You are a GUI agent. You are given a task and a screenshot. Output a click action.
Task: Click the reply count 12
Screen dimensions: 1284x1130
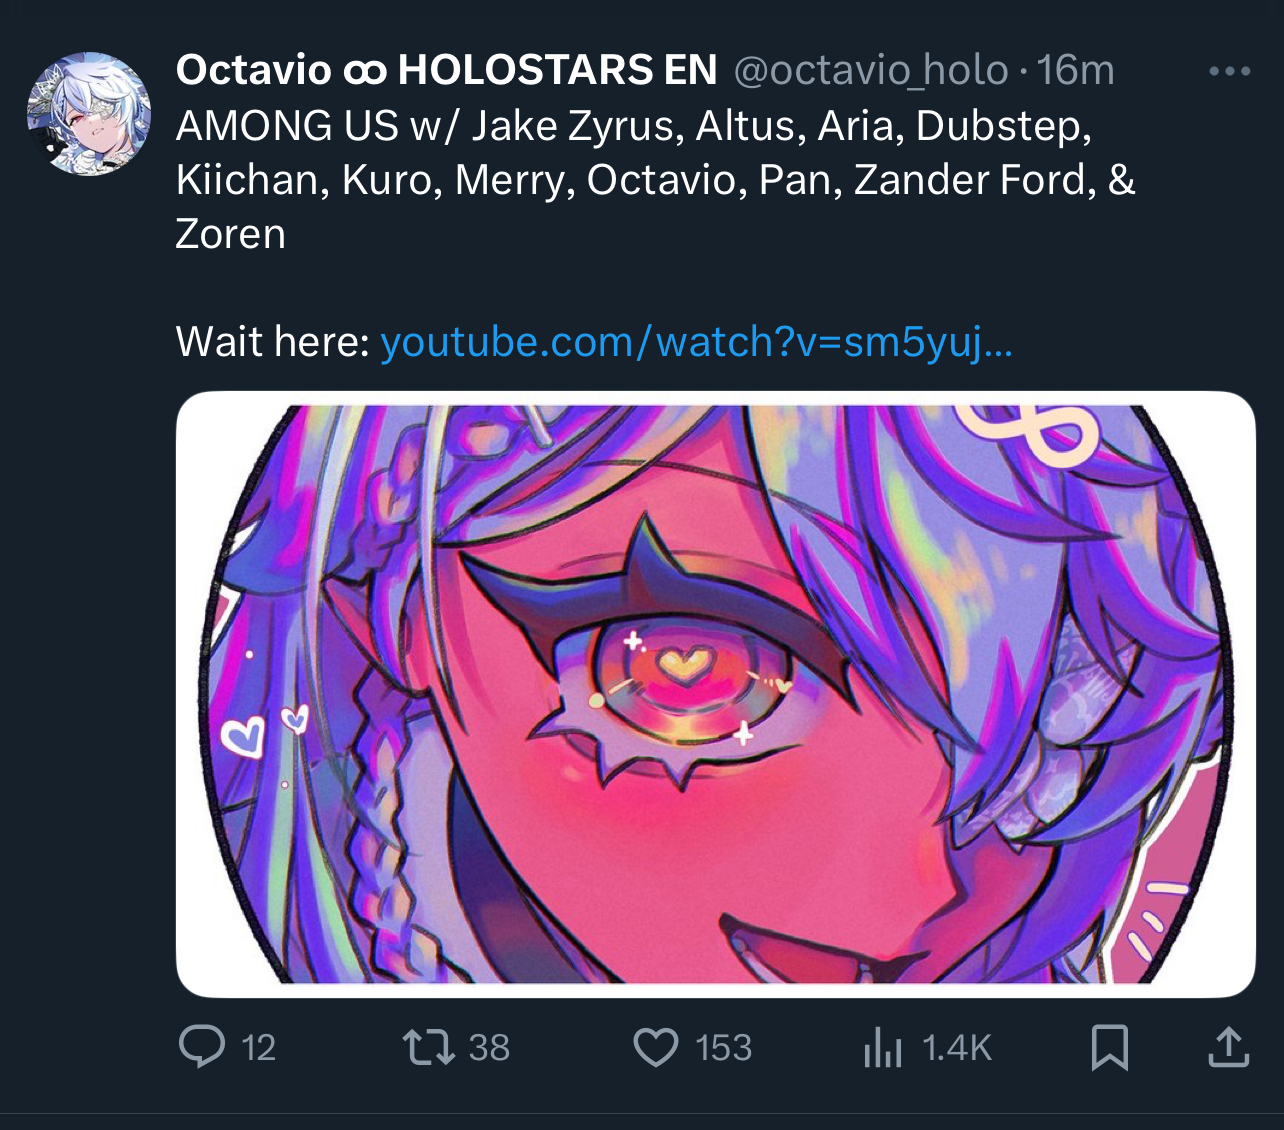tap(258, 1048)
